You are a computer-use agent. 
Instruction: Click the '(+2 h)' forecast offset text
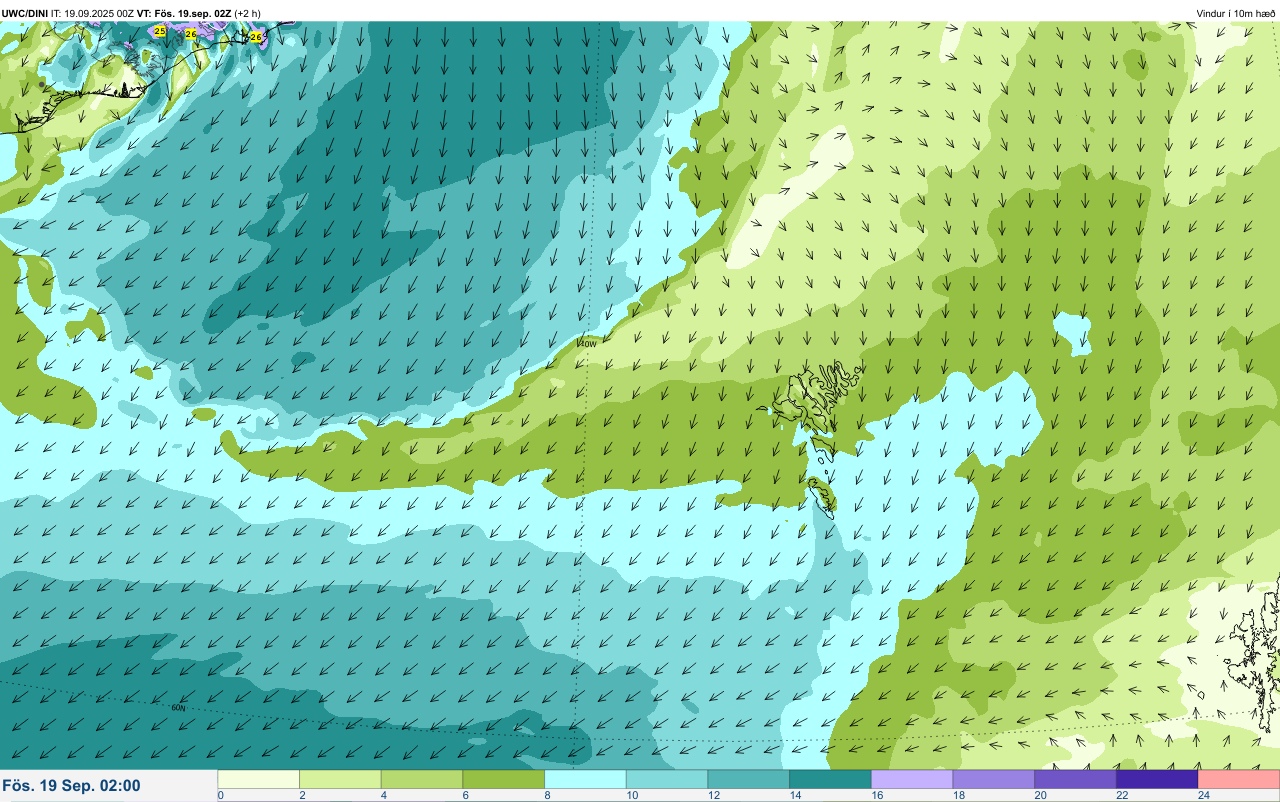pyautogui.click(x=248, y=14)
